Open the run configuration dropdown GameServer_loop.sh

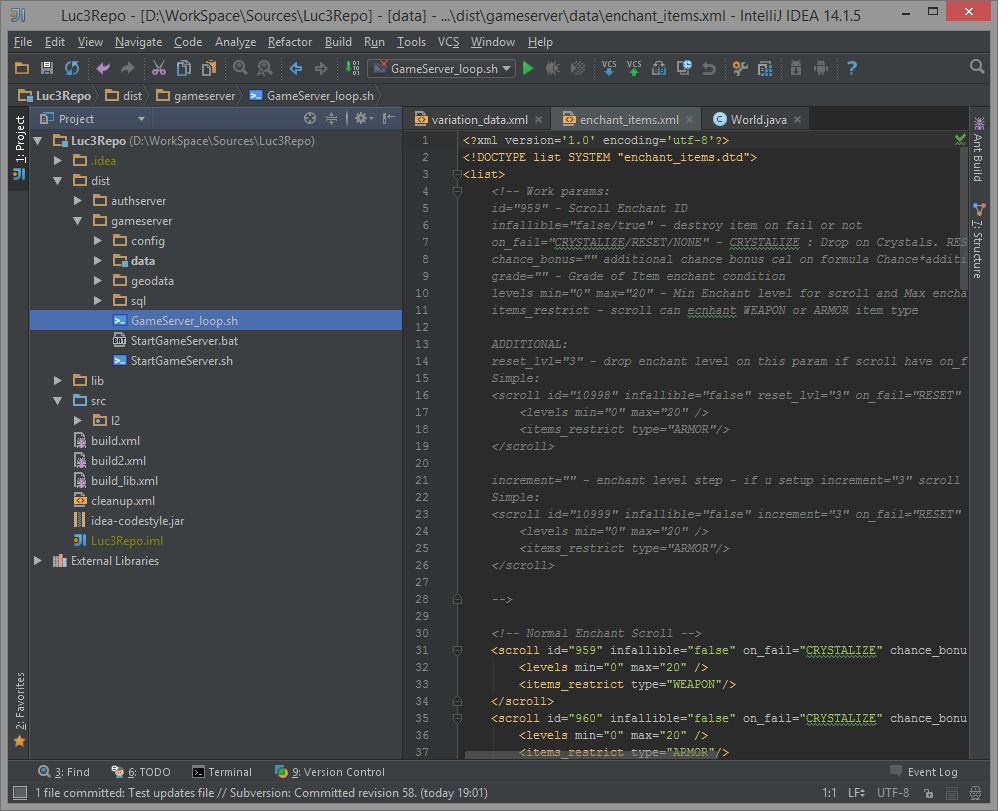coord(442,68)
